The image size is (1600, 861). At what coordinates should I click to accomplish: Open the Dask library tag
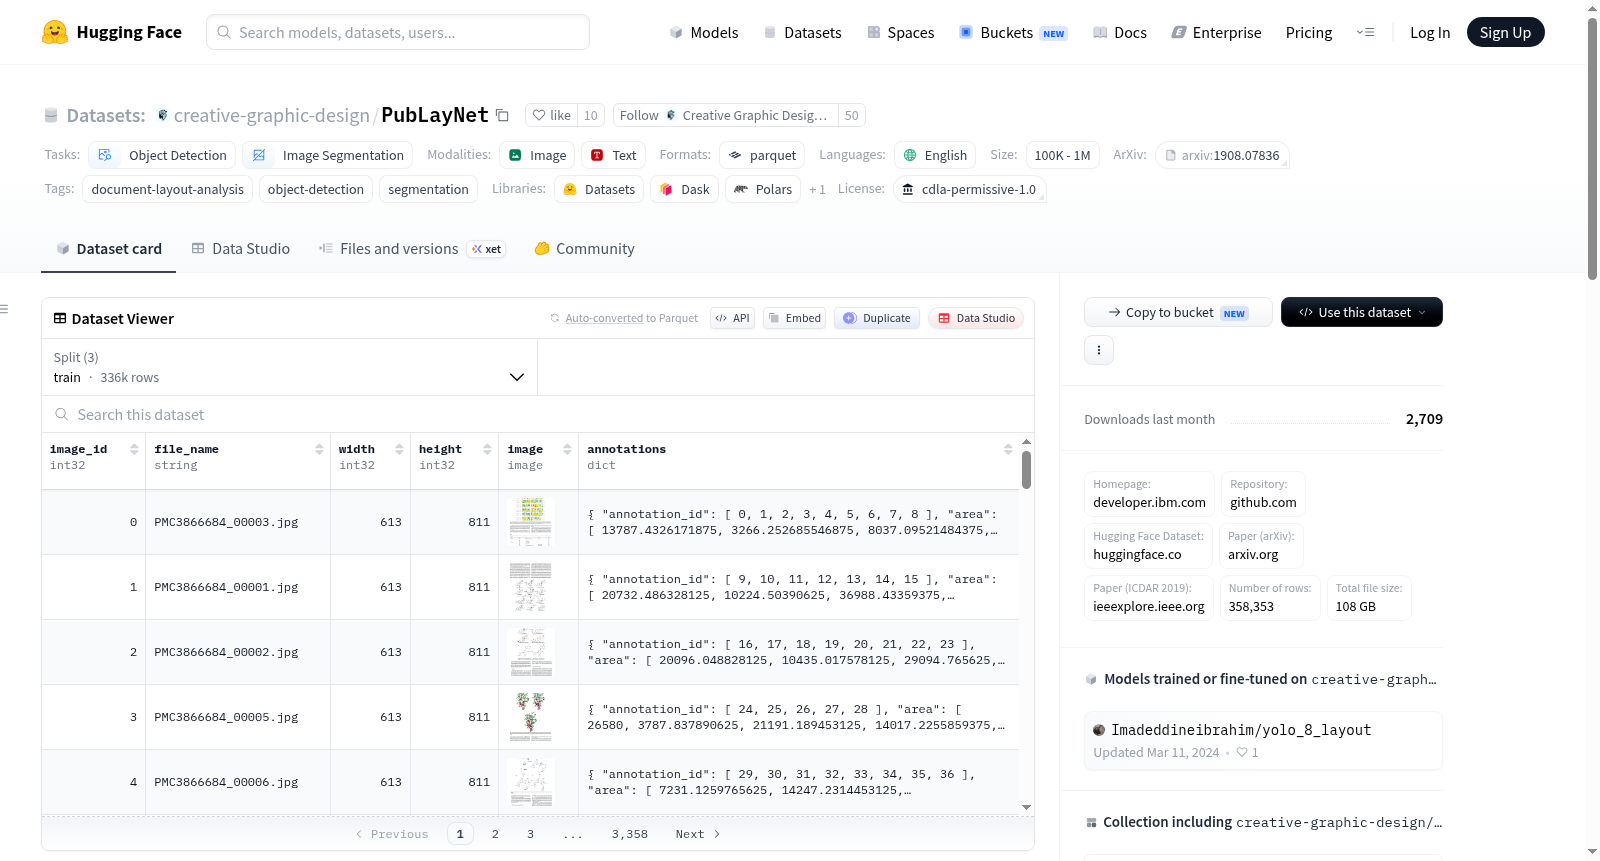[x=685, y=189]
